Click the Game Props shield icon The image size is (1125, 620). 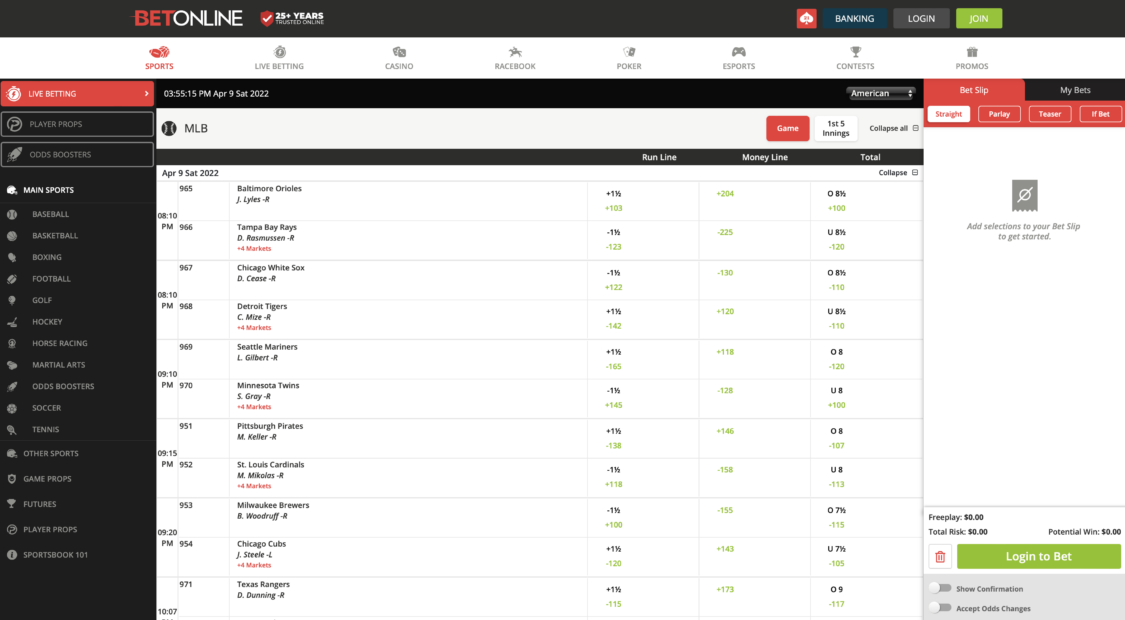pos(12,479)
